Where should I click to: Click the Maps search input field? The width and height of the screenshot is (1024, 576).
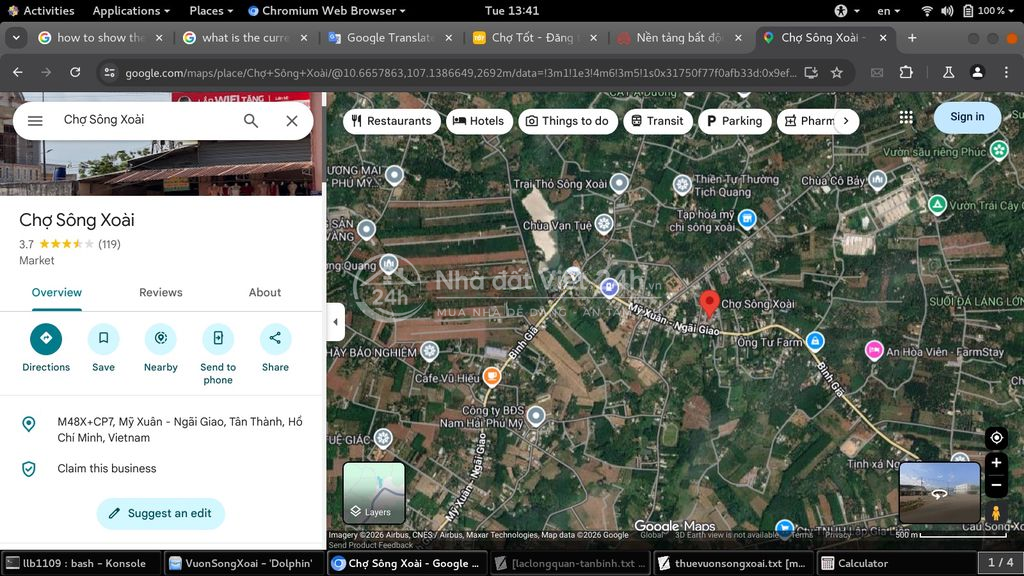[147, 120]
